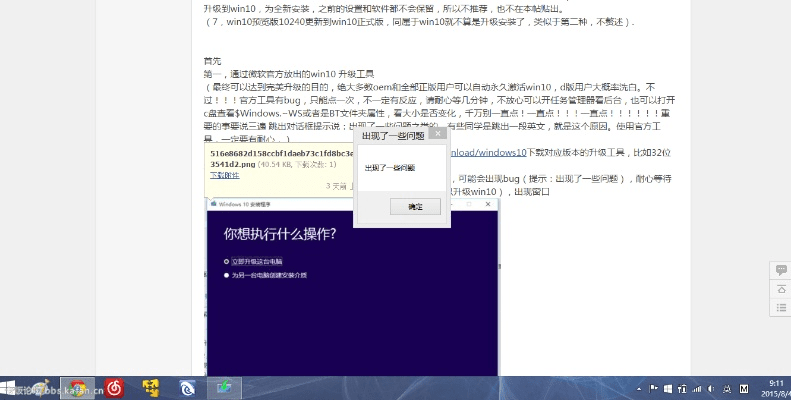
Task: Close the 出现了一些问题 dialog
Action: 437,134
